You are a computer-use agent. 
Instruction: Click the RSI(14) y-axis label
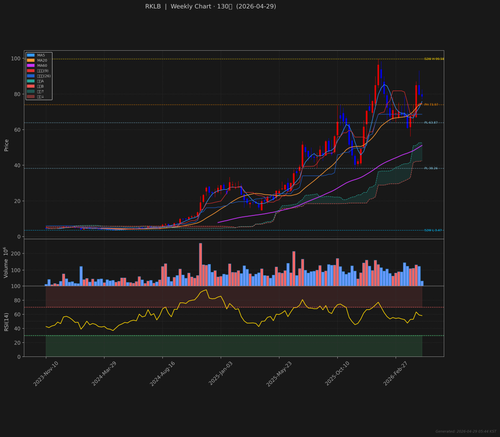pyautogui.click(x=6, y=322)
